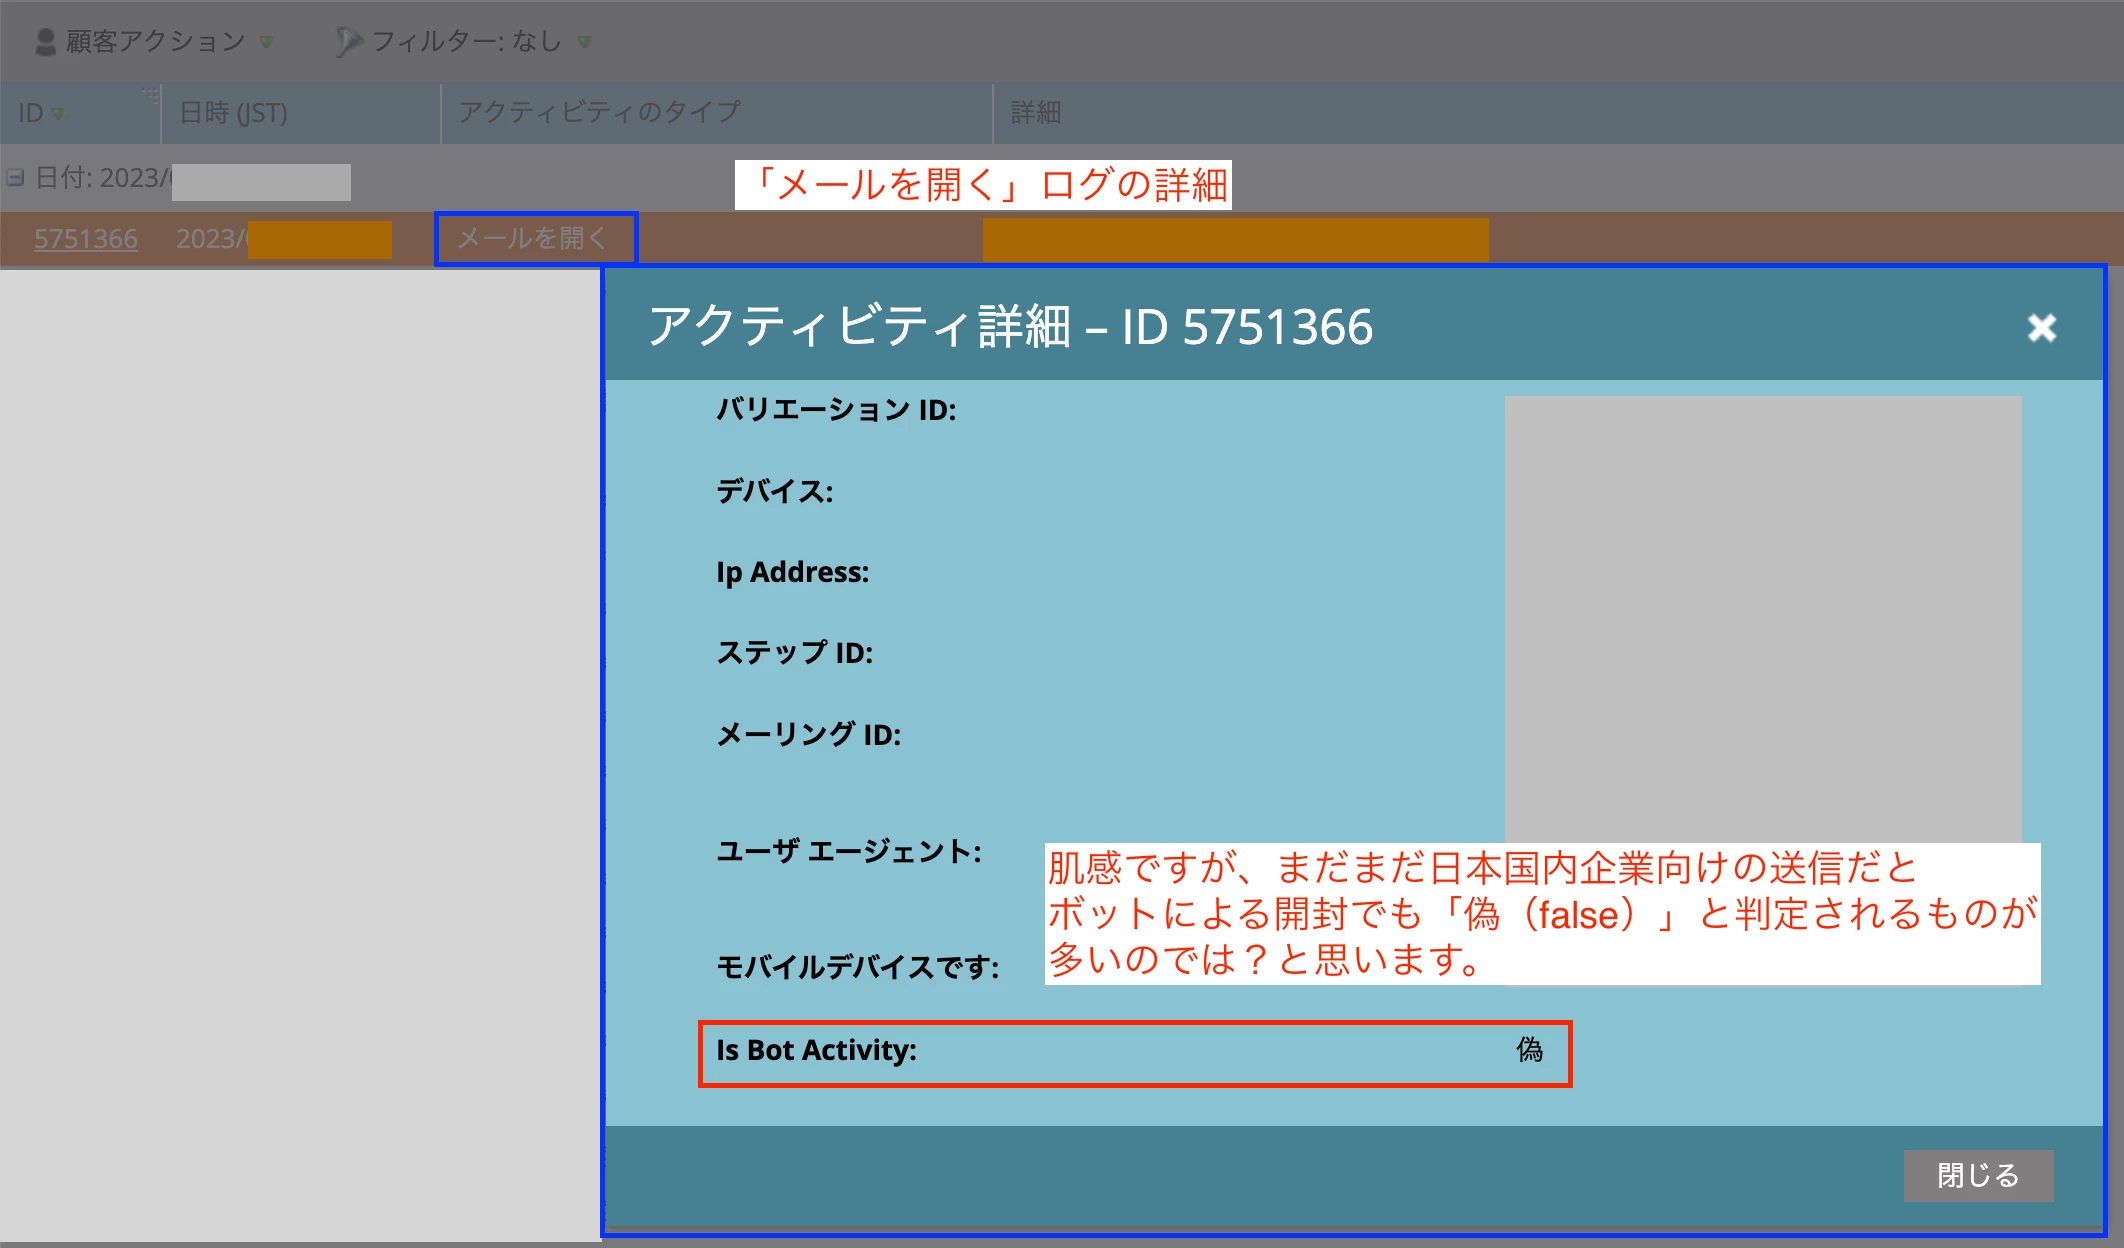Click the Ip Address field label
This screenshot has height=1248, width=2124.
tap(792, 572)
